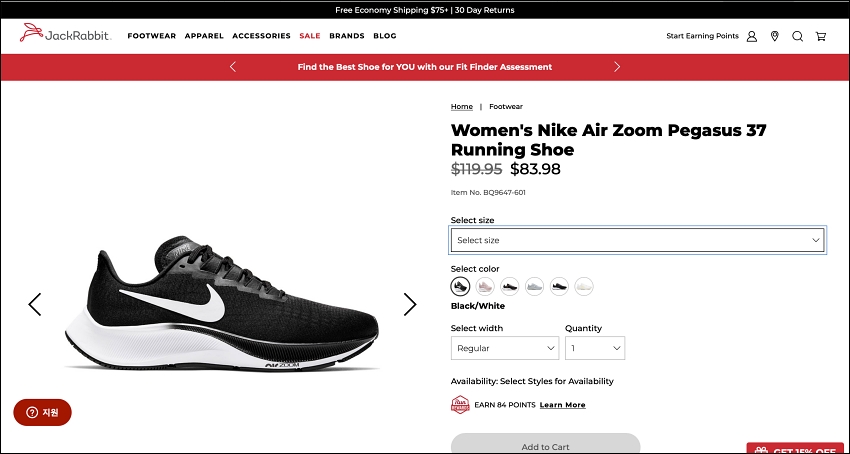Open the Select width dropdown

pyautogui.click(x=505, y=348)
